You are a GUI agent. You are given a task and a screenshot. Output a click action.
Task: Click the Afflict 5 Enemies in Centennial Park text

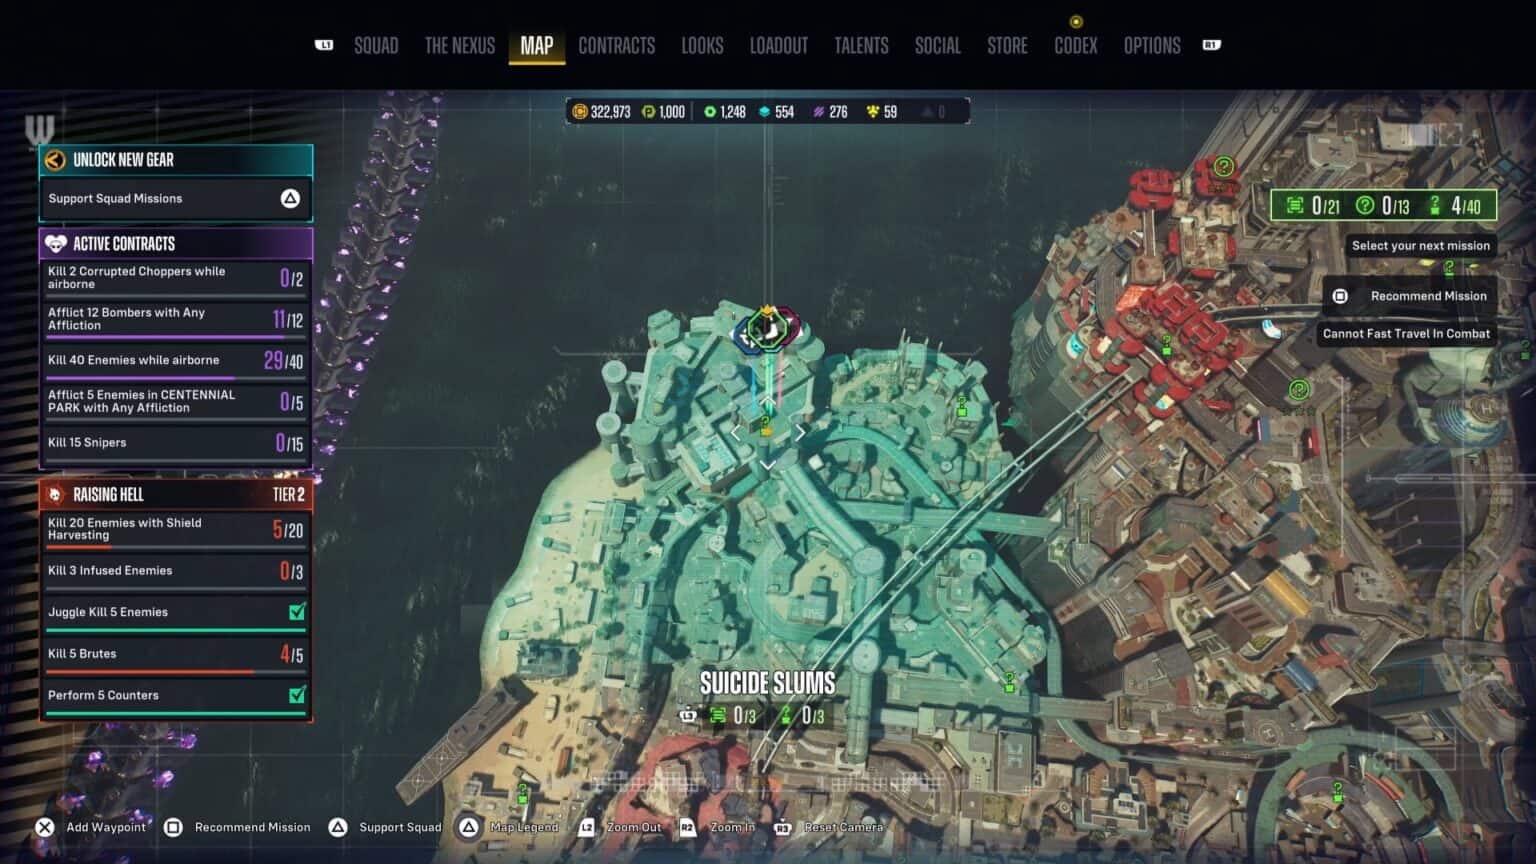tap(141, 401)
